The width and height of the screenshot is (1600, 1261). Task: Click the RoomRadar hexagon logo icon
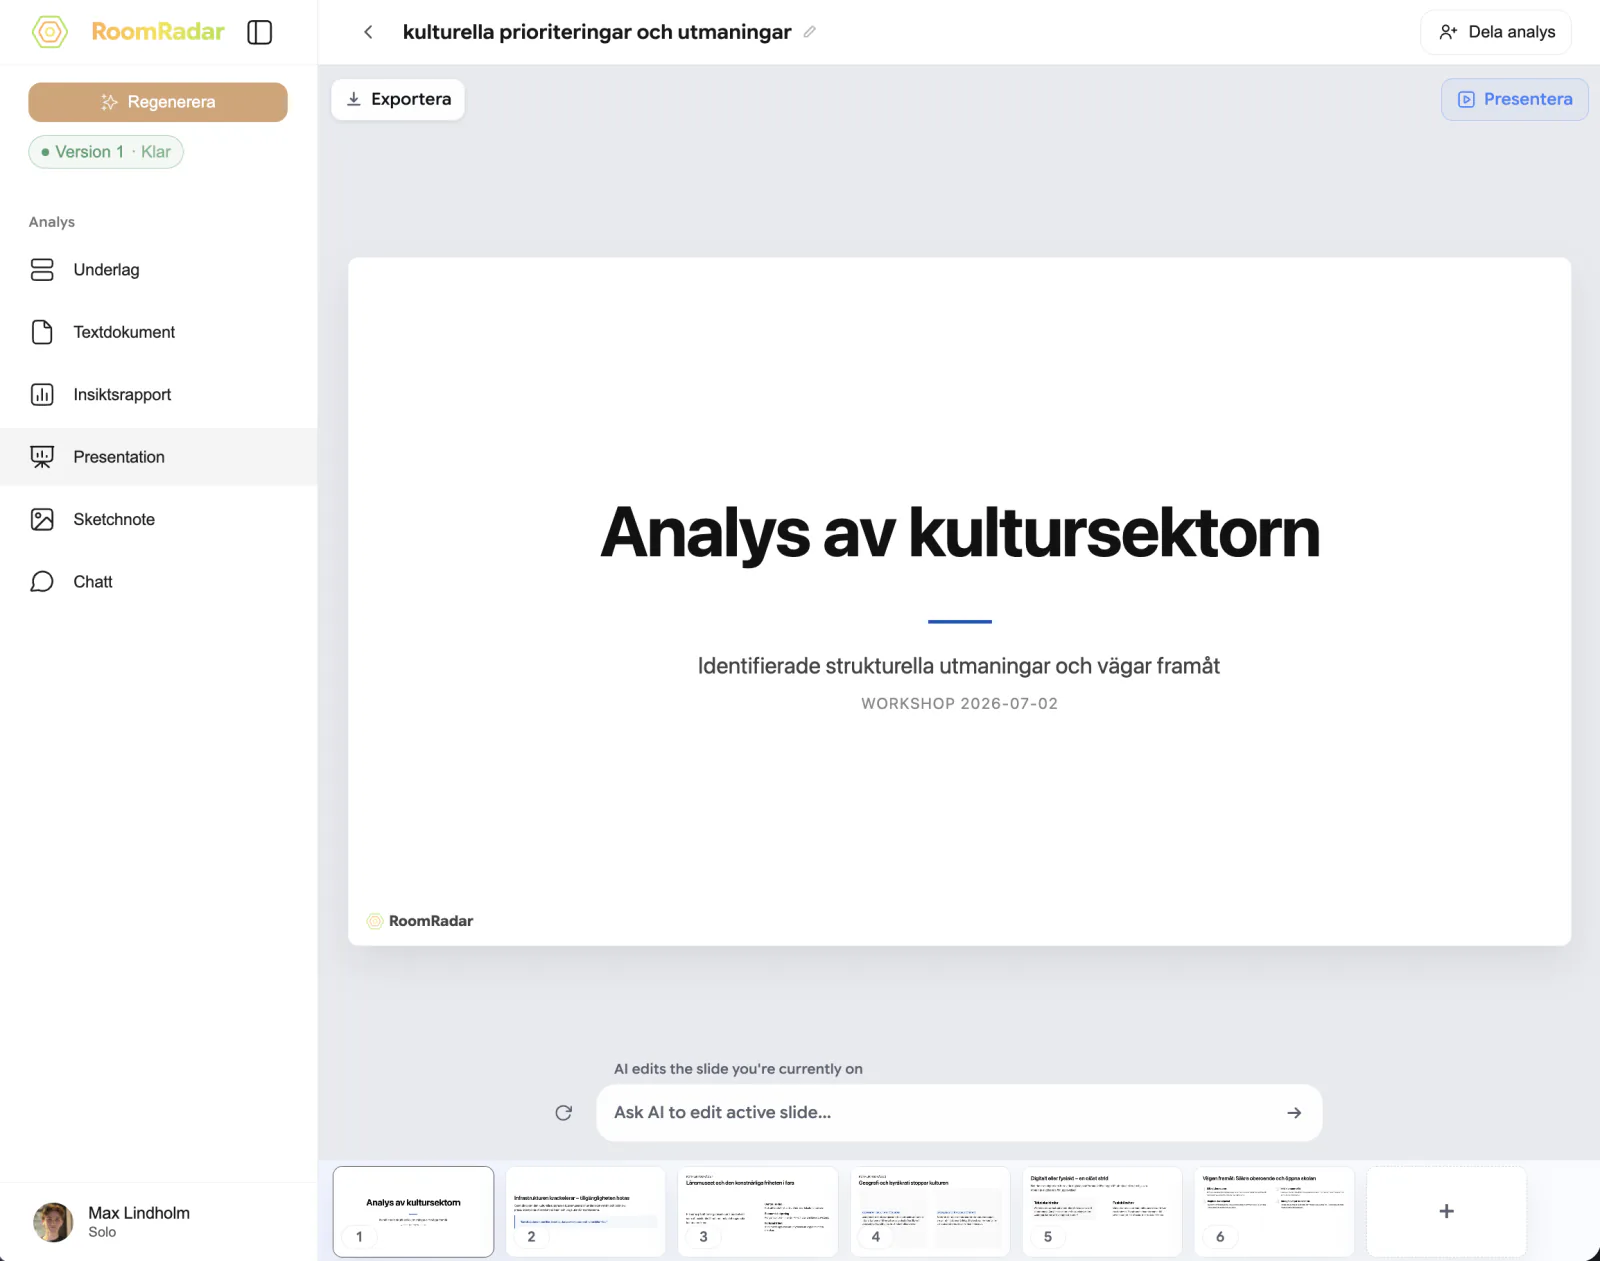click(50, 32)
